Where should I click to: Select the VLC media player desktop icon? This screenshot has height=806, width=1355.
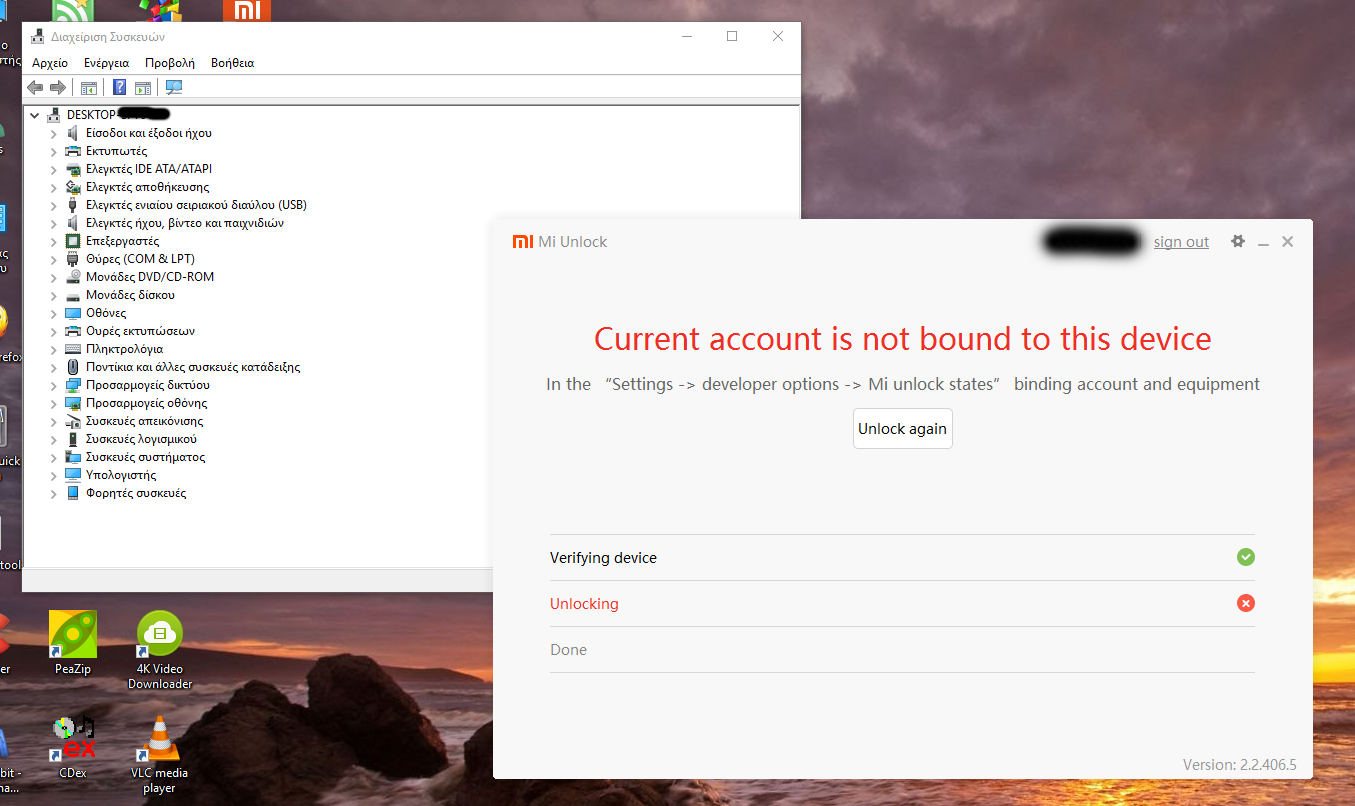(x=160, y=754)
